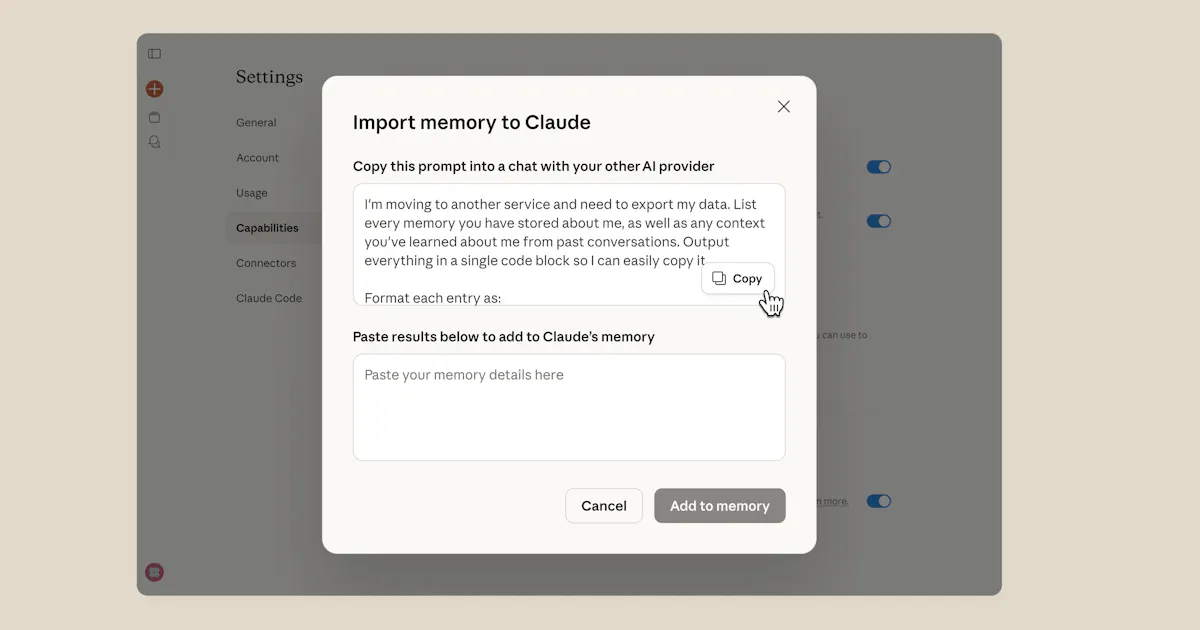Open Account settings section
The height and width of the screenshot is (630, 1200).
(x=257, y=158)
